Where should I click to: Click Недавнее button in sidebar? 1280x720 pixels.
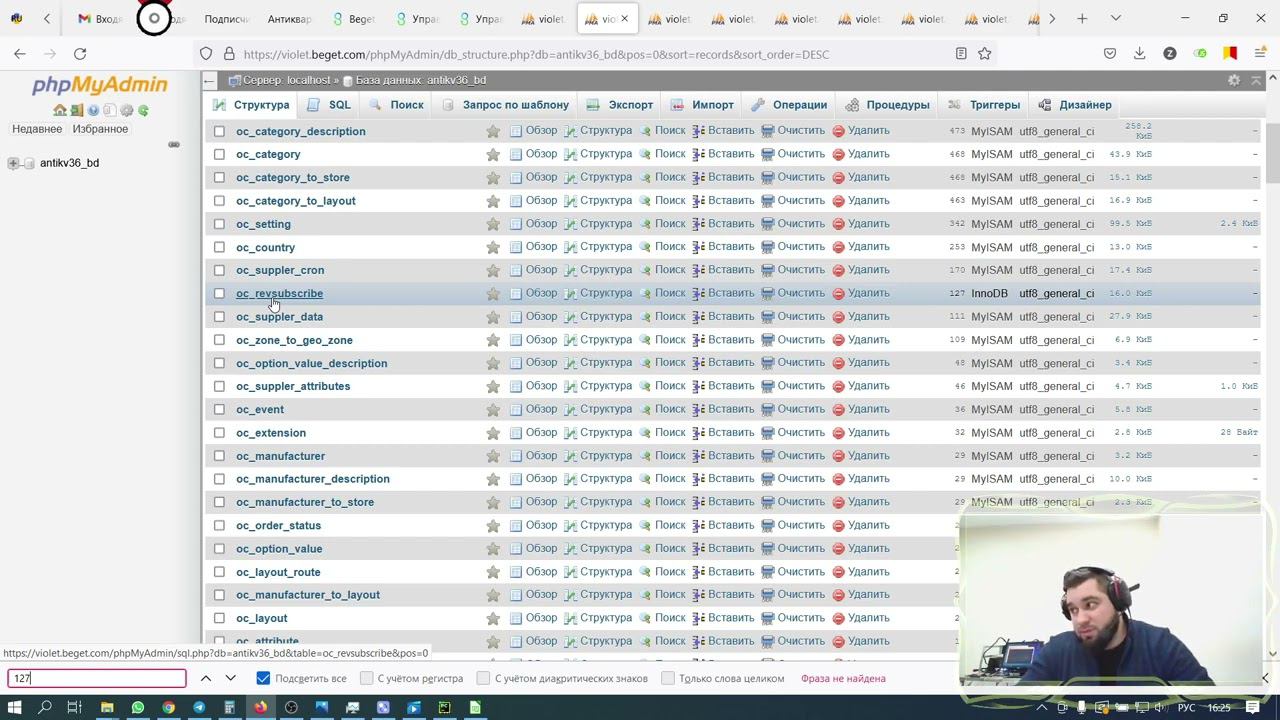[x=38, y=129]
